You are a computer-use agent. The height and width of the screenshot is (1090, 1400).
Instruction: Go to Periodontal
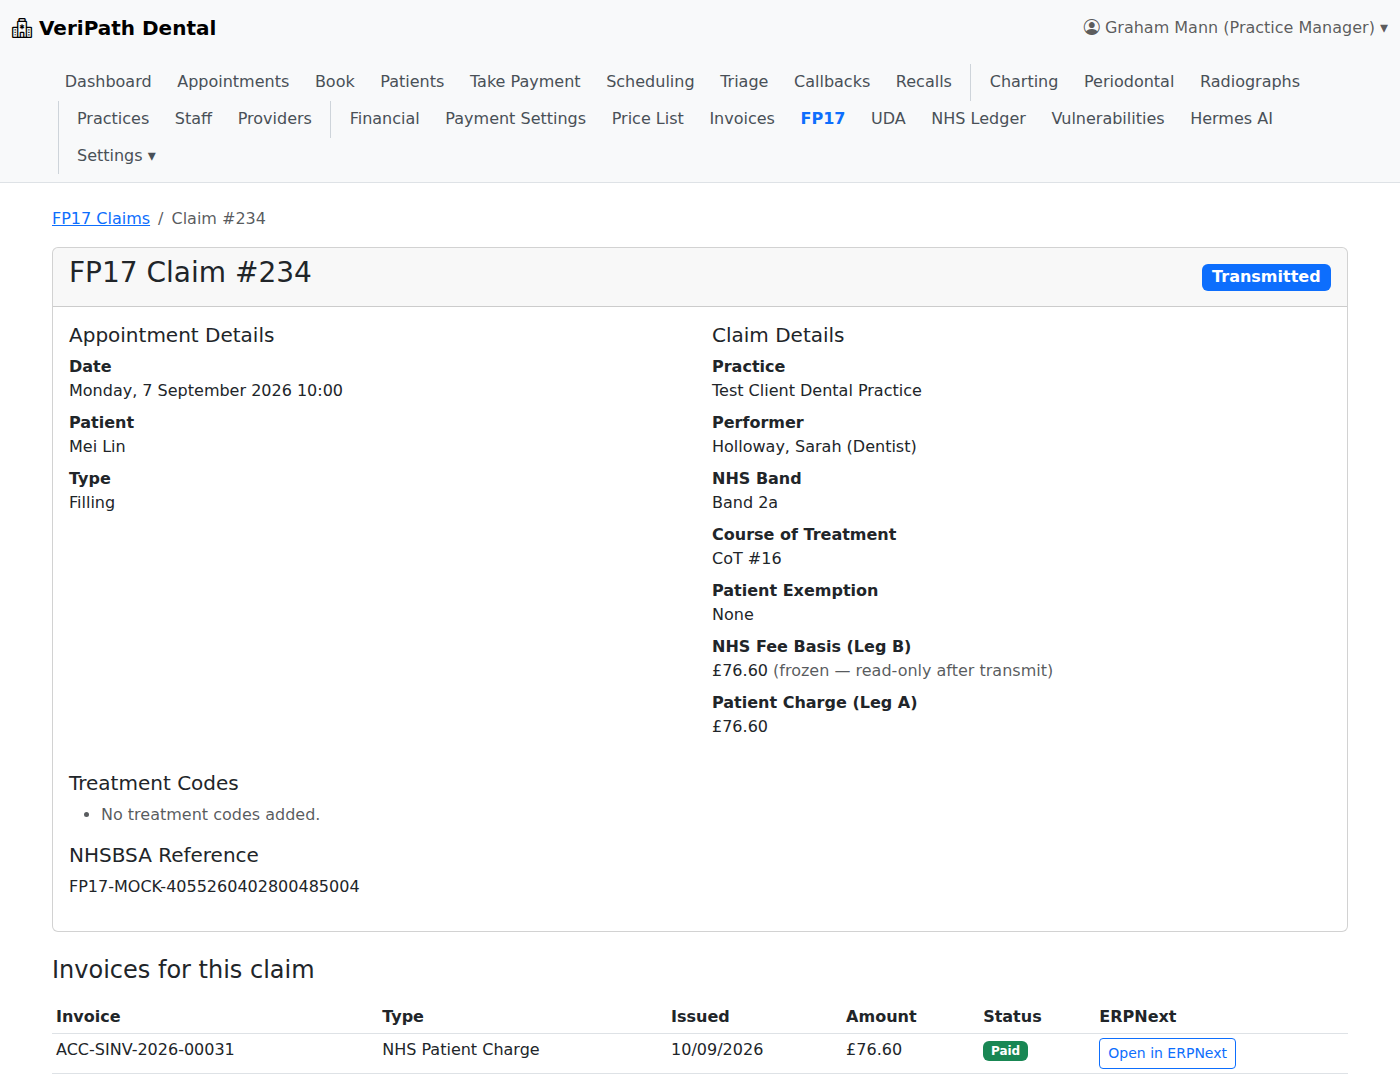click(1129, 81)
